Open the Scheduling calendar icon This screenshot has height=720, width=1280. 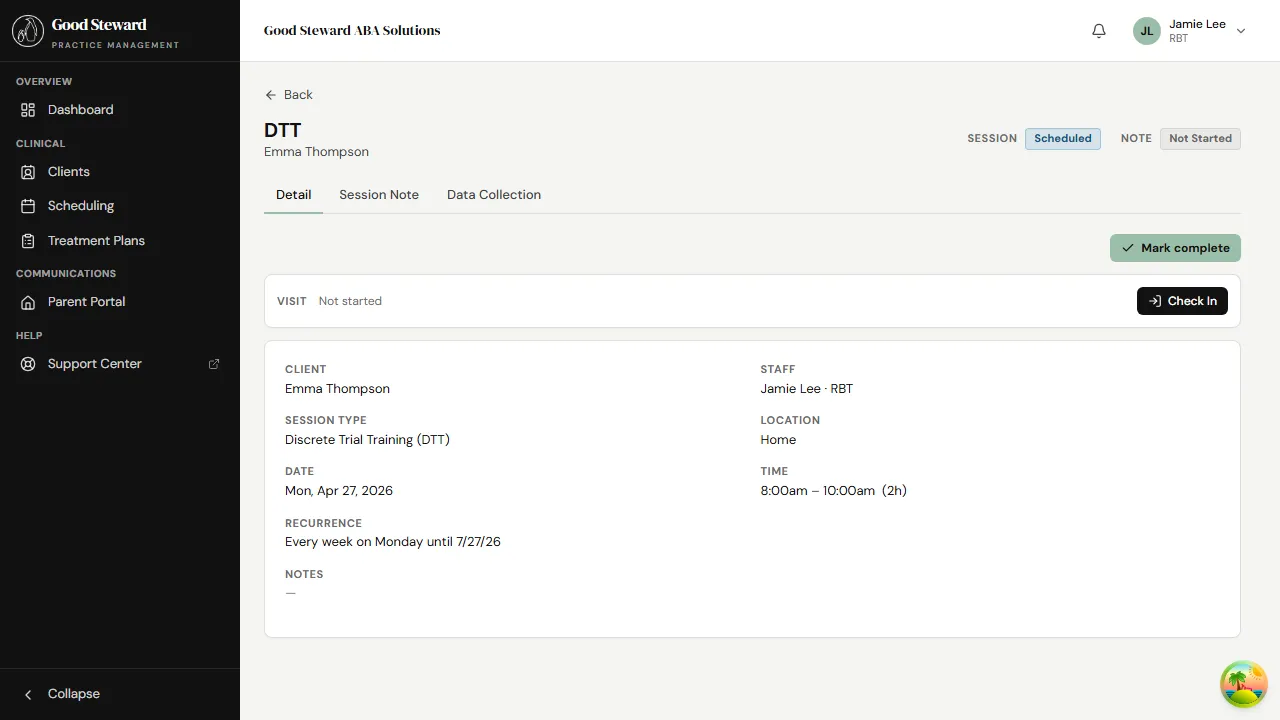pyautogui.click(x=26, y=205)
